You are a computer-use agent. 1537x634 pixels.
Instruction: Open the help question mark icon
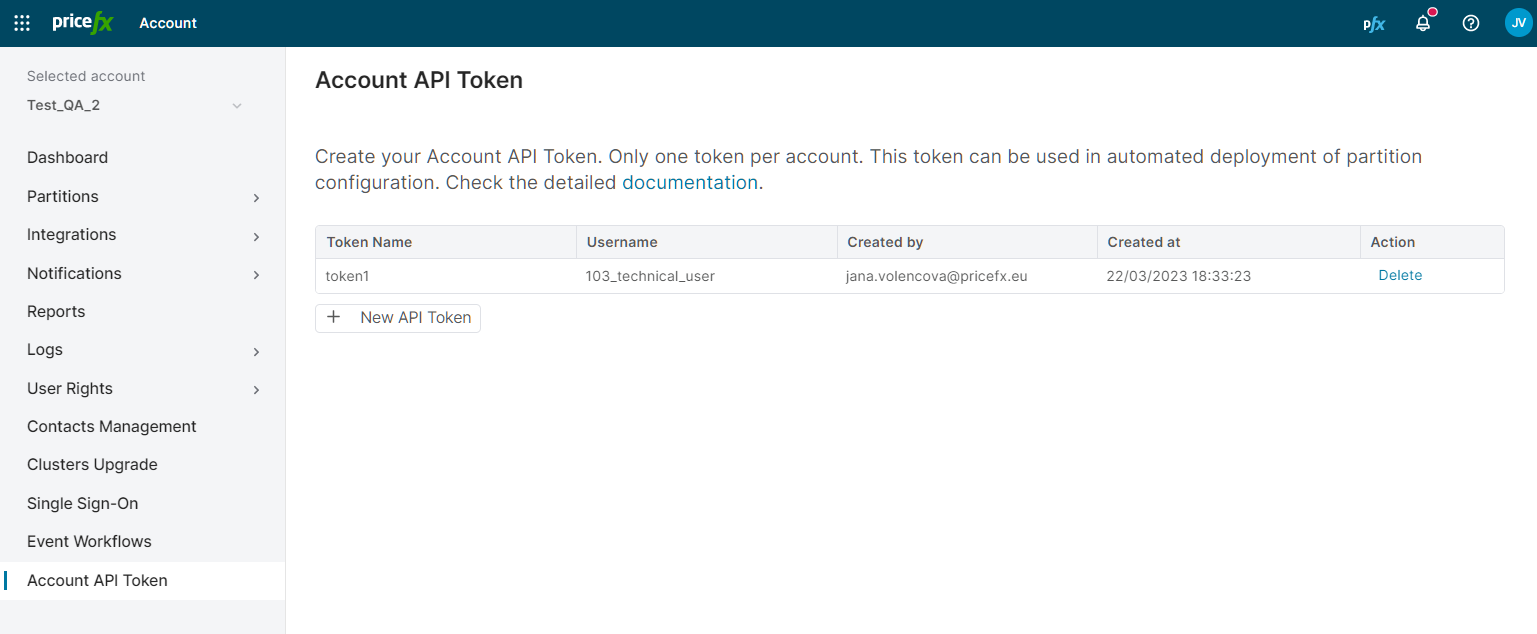pos(1470,23)
